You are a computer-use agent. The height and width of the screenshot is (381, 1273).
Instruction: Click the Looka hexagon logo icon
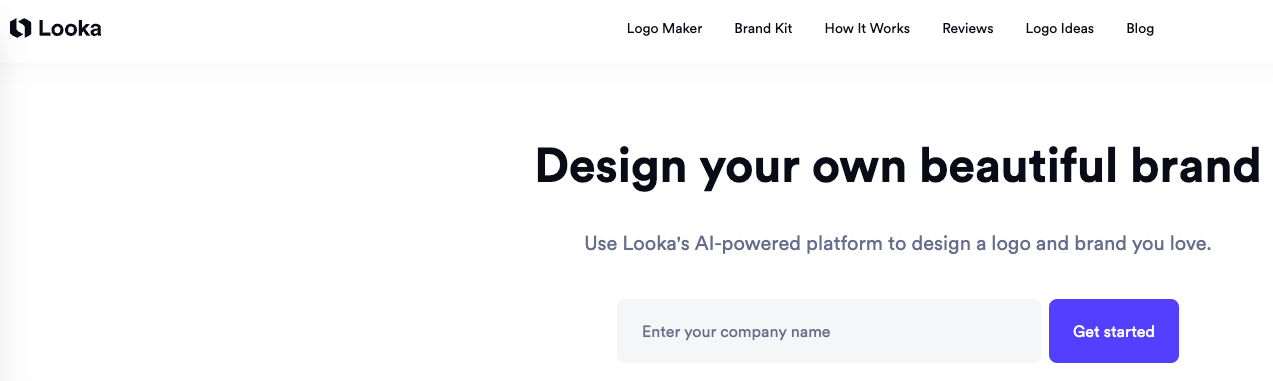(20, 29)
